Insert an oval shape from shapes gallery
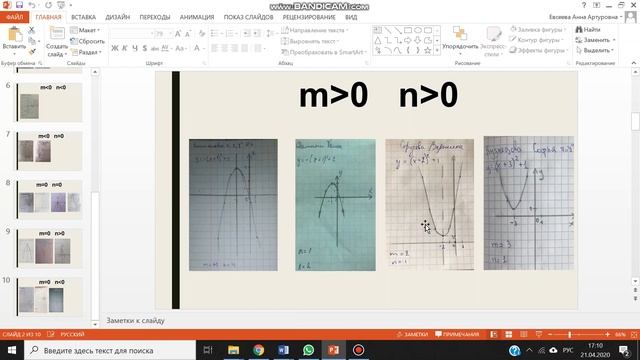 418,30
